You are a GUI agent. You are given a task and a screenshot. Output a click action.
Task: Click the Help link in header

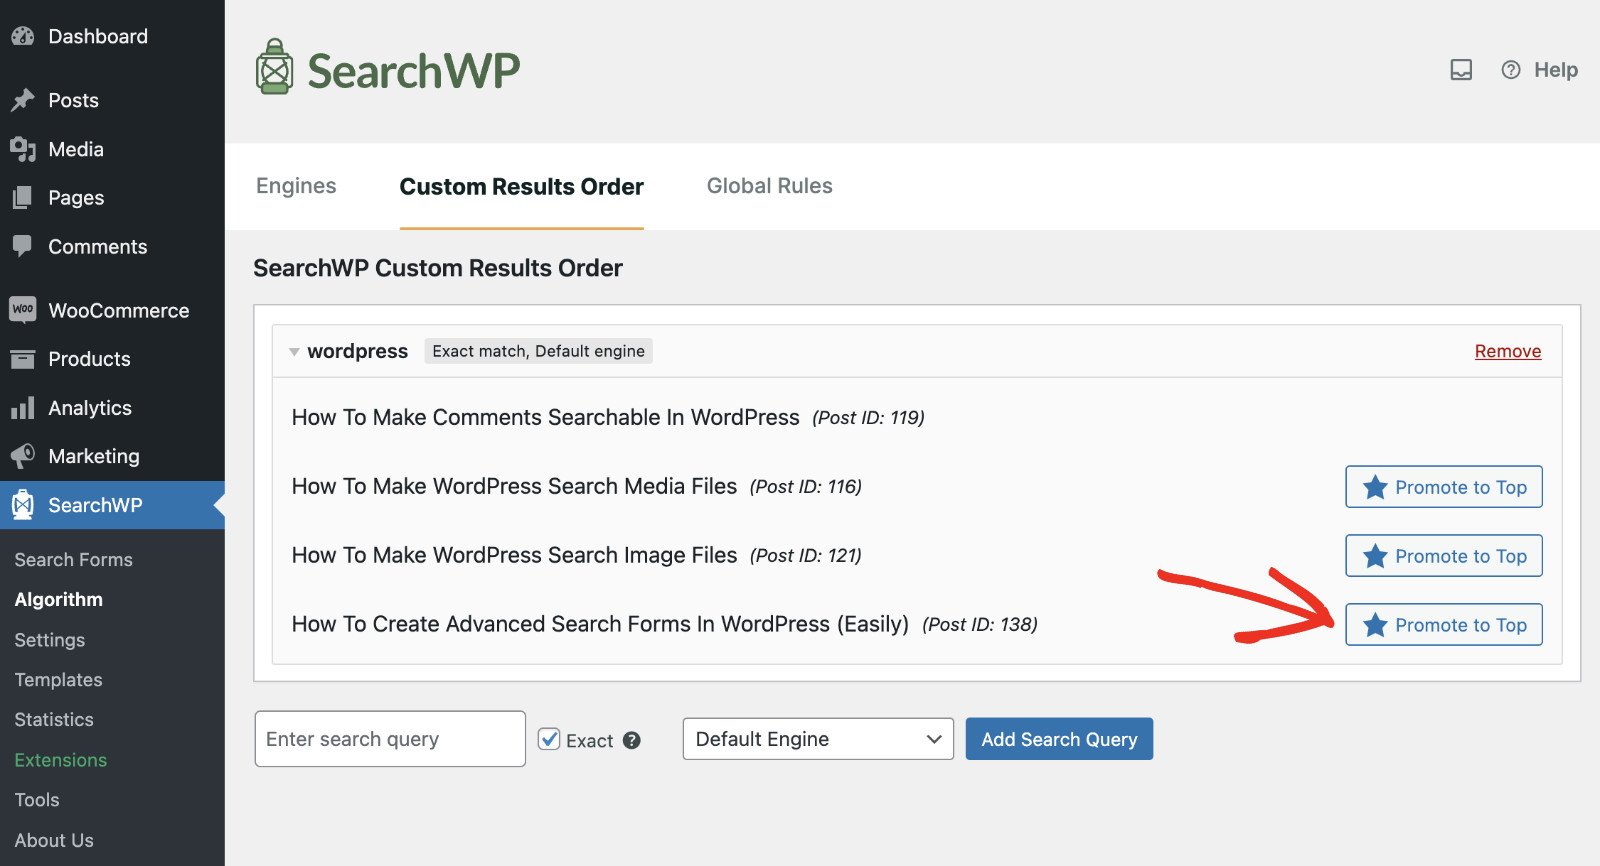(1556, 70)
